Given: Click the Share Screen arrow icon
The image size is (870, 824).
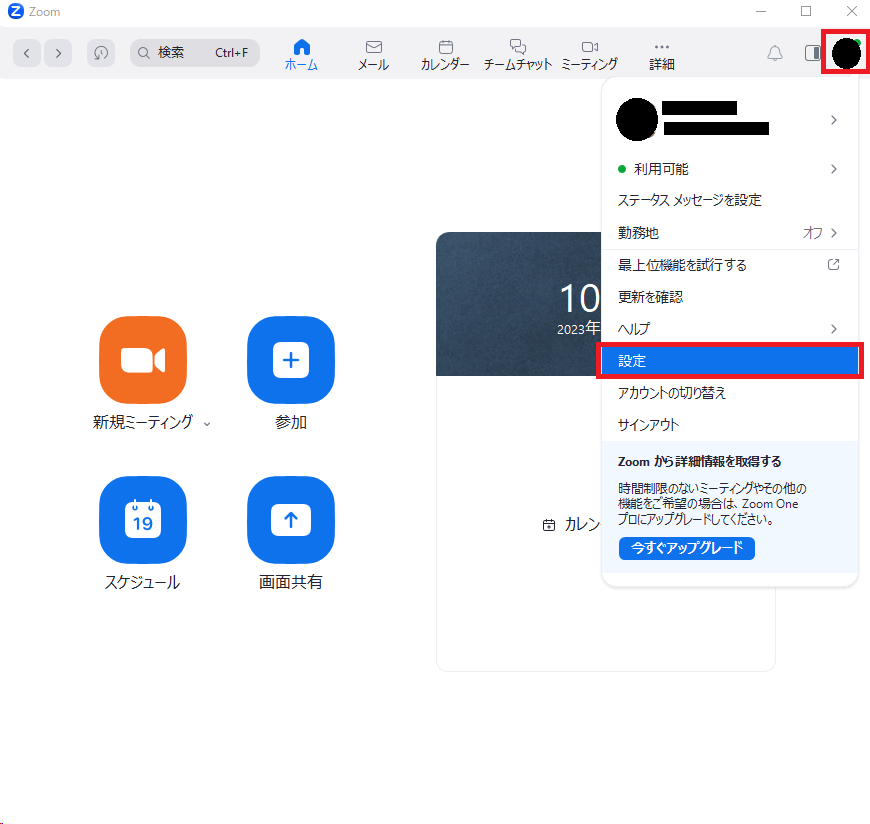Looking at the screenshot, I should tap(291, 520).
